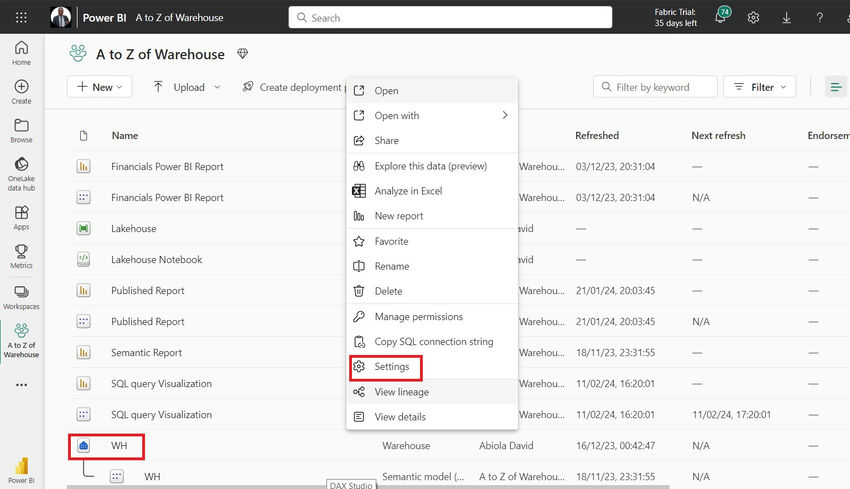This screenshot has width=850, height=489.
Task: Expand the Open with submenu
Action: (431, 116)
